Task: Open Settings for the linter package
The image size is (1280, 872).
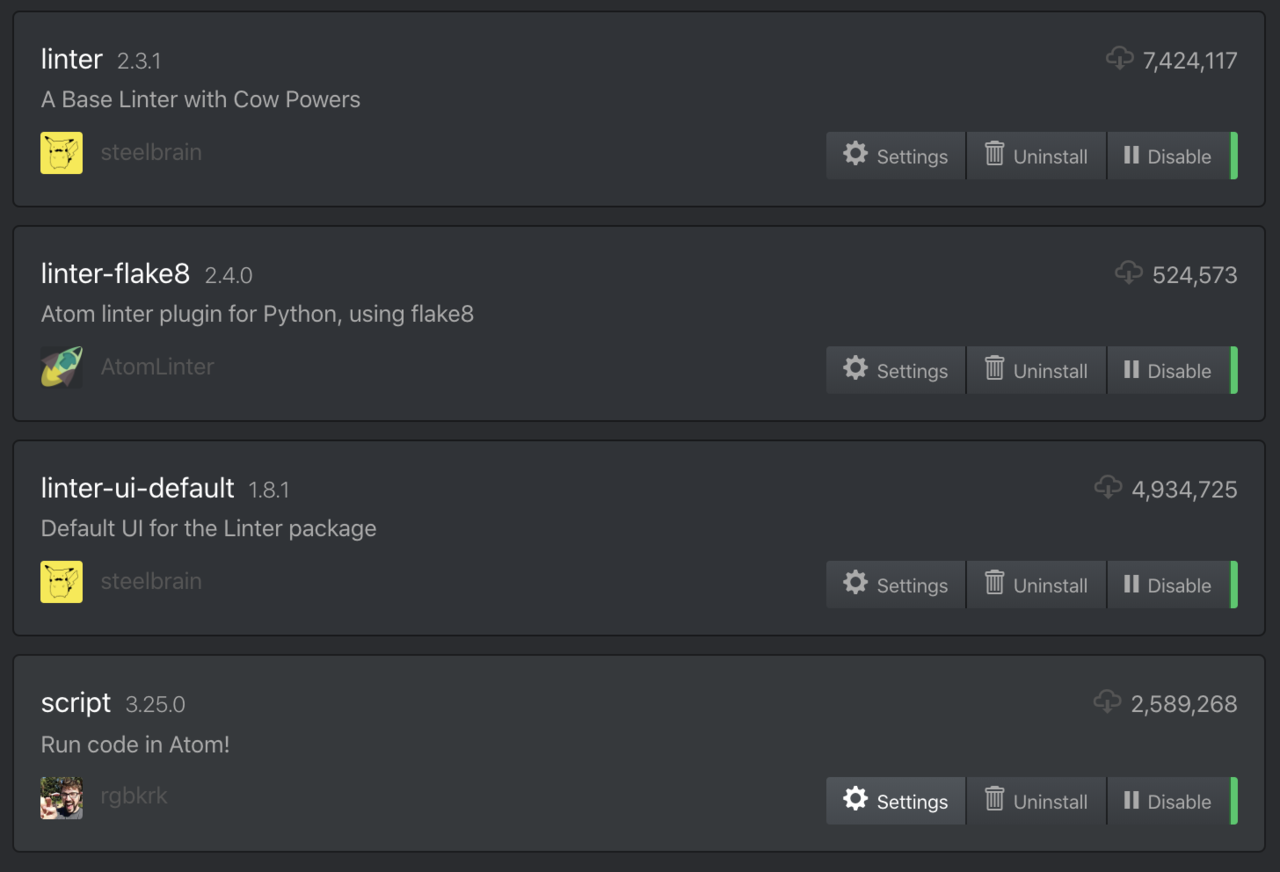Action: pos(895,156)
